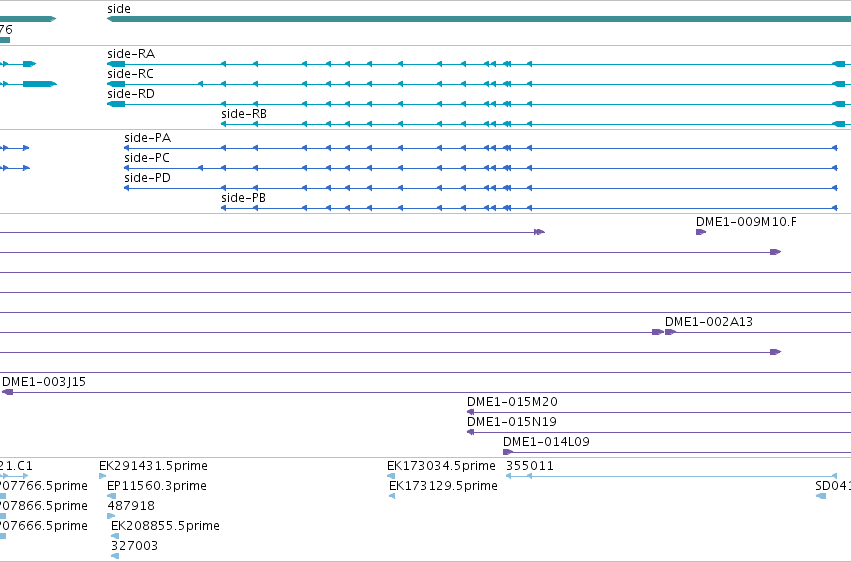Select the side-RA transcript label
This screenshot has width=851, height=562.
coord(131,54)
